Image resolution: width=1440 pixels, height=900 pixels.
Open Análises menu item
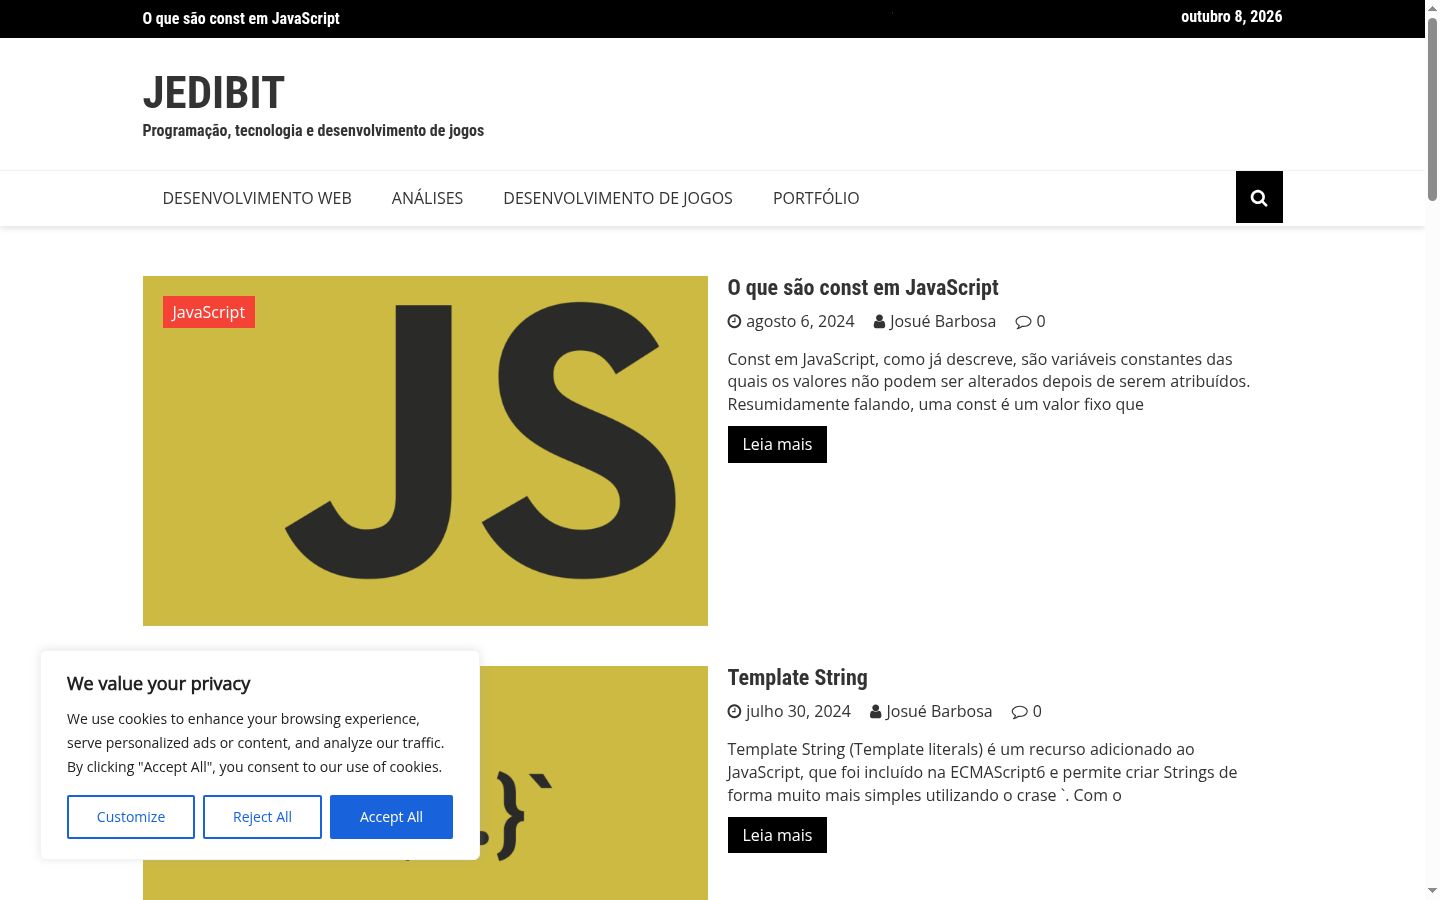(427, 198)
